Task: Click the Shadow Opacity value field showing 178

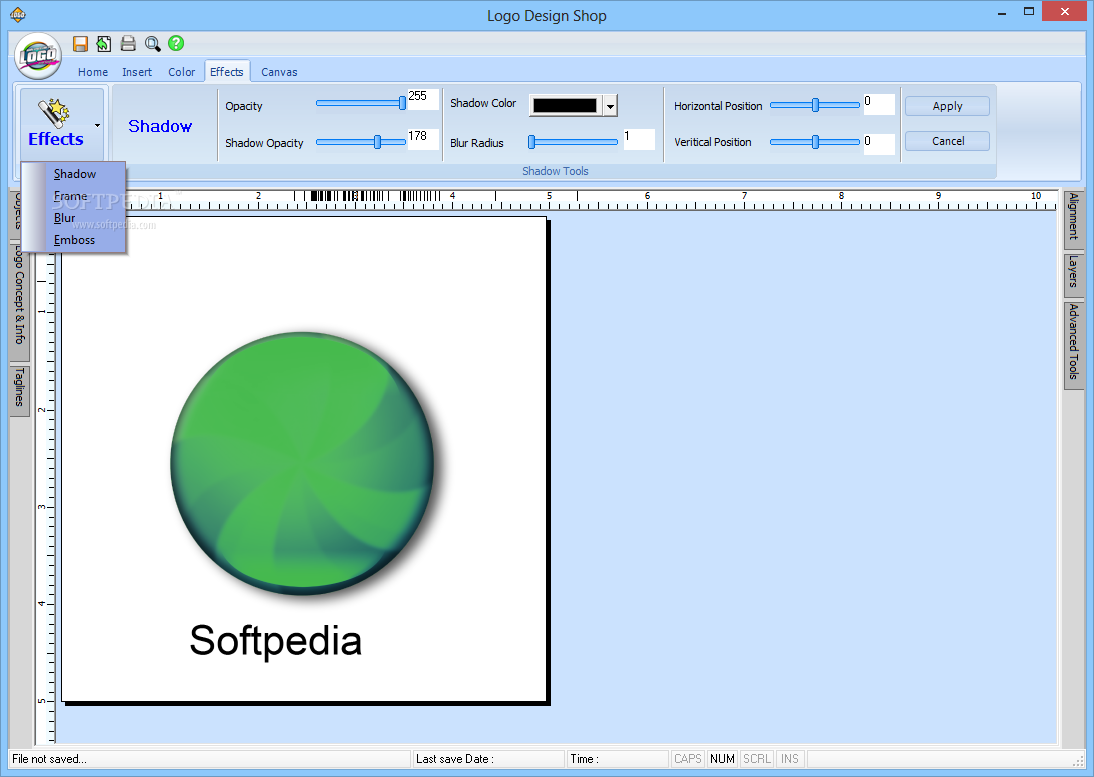Action: pos(423,139)
